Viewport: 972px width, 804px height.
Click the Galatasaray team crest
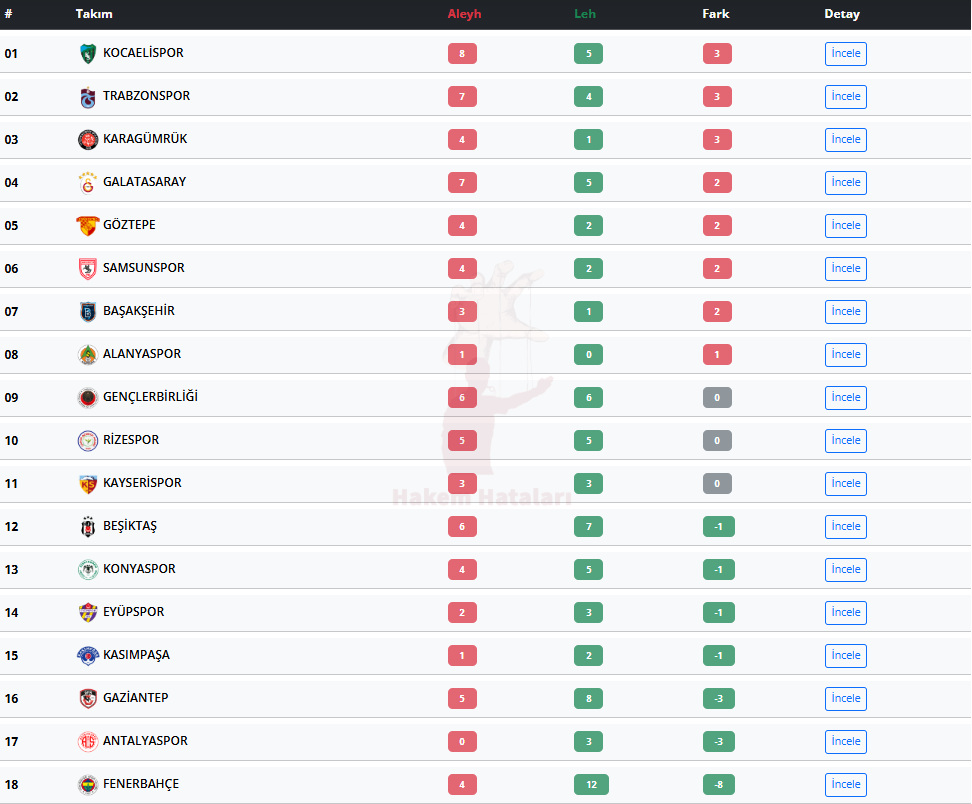pyautogui.click(x=88, y=182)
